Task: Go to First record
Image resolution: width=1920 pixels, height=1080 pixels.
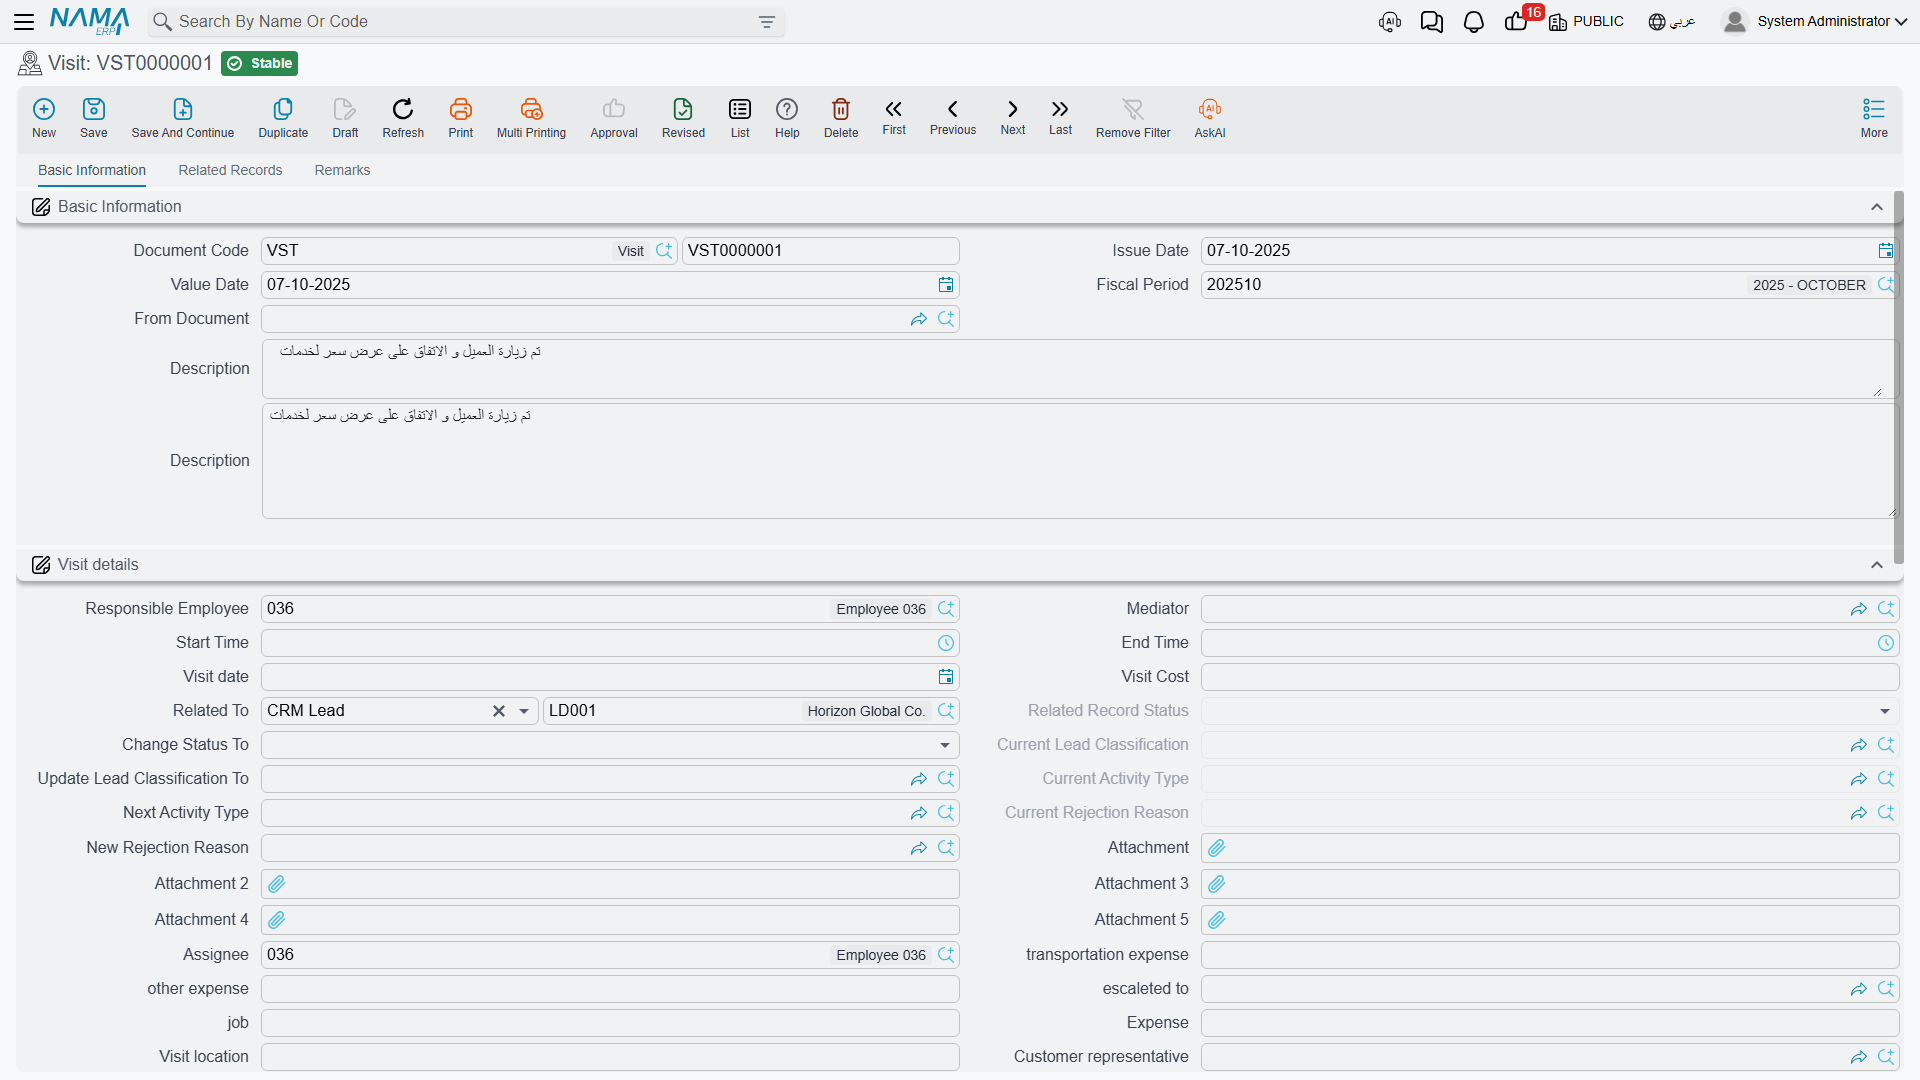Action: pyautogui.click(x=894, y=117)
